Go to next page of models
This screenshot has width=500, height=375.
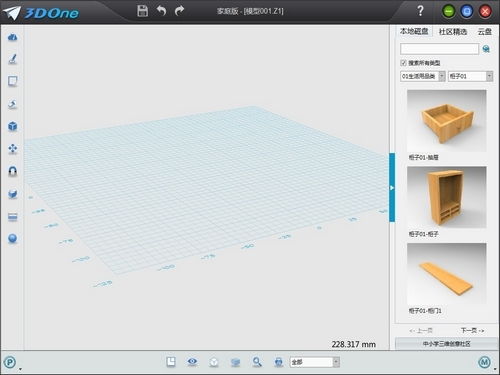pos(472,330)
